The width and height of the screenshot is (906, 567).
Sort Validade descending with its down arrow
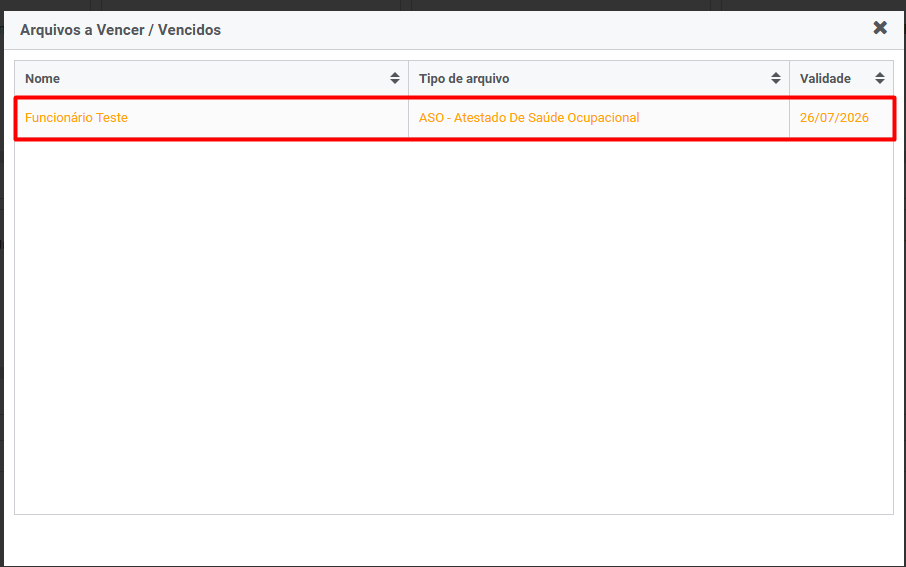point(879,81)
